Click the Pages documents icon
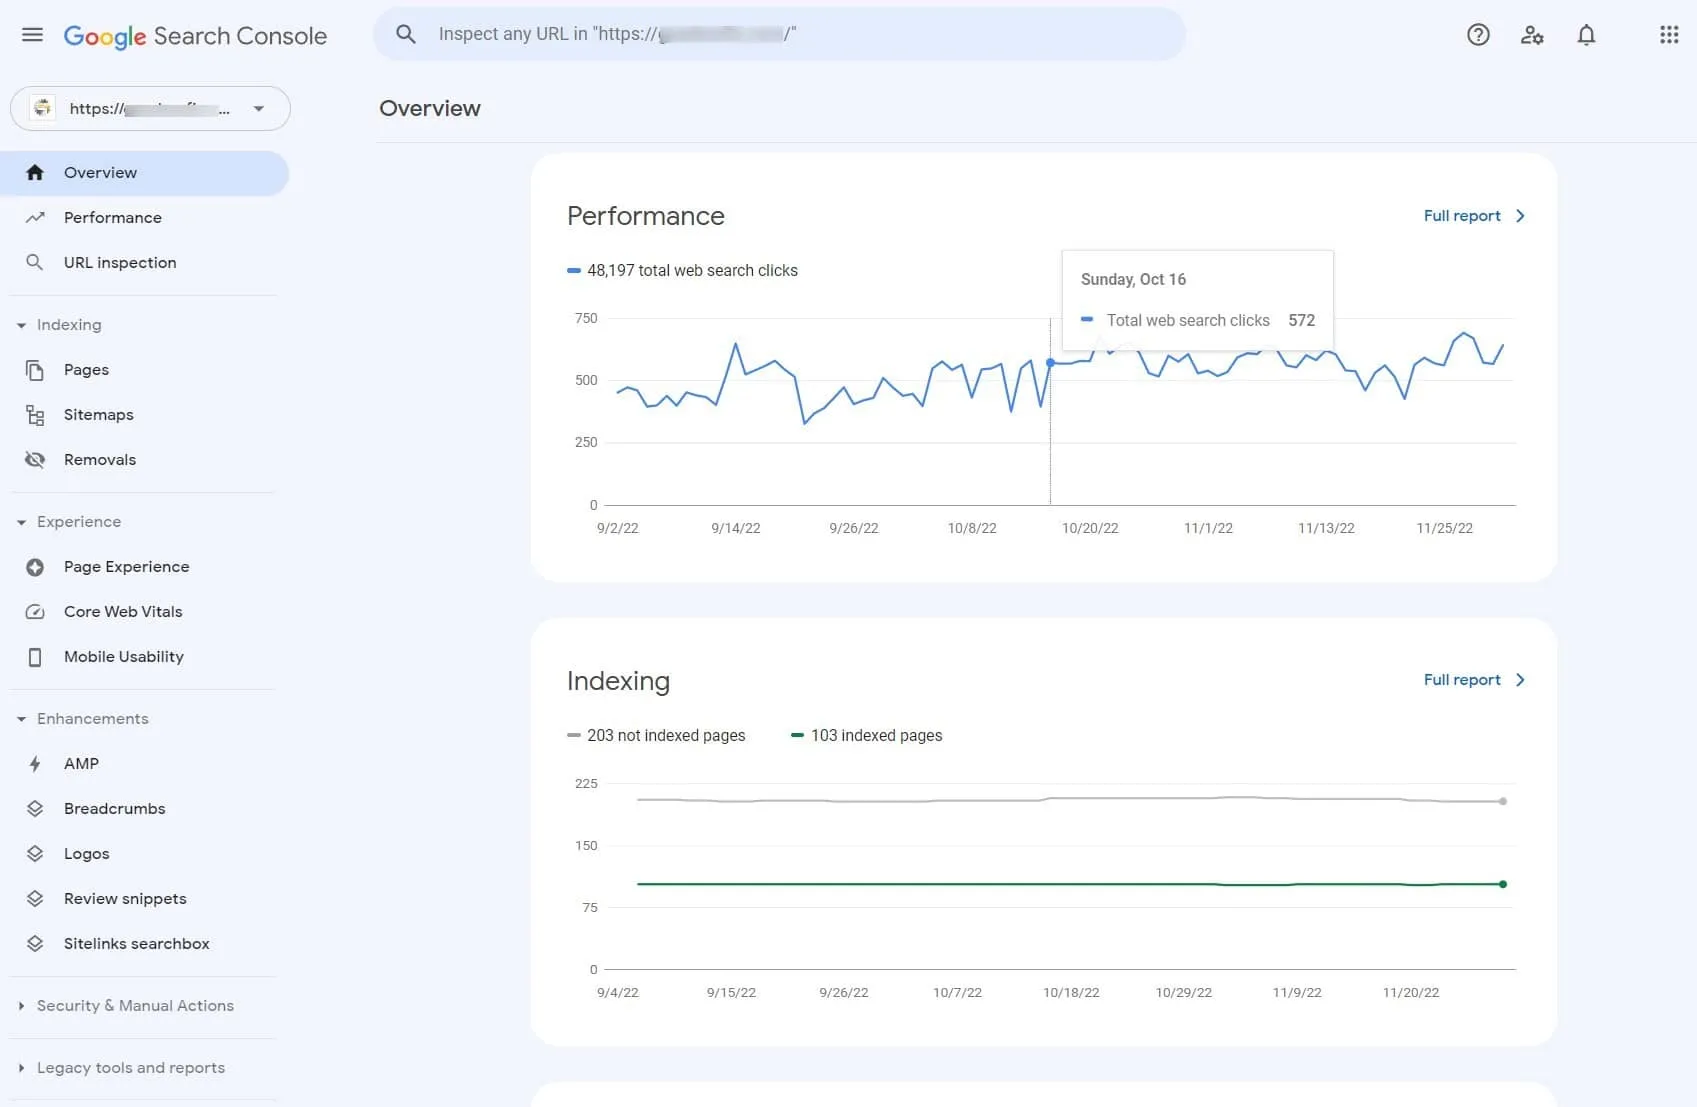This screenshot has height=1107, width=1697. coord(35,370)
